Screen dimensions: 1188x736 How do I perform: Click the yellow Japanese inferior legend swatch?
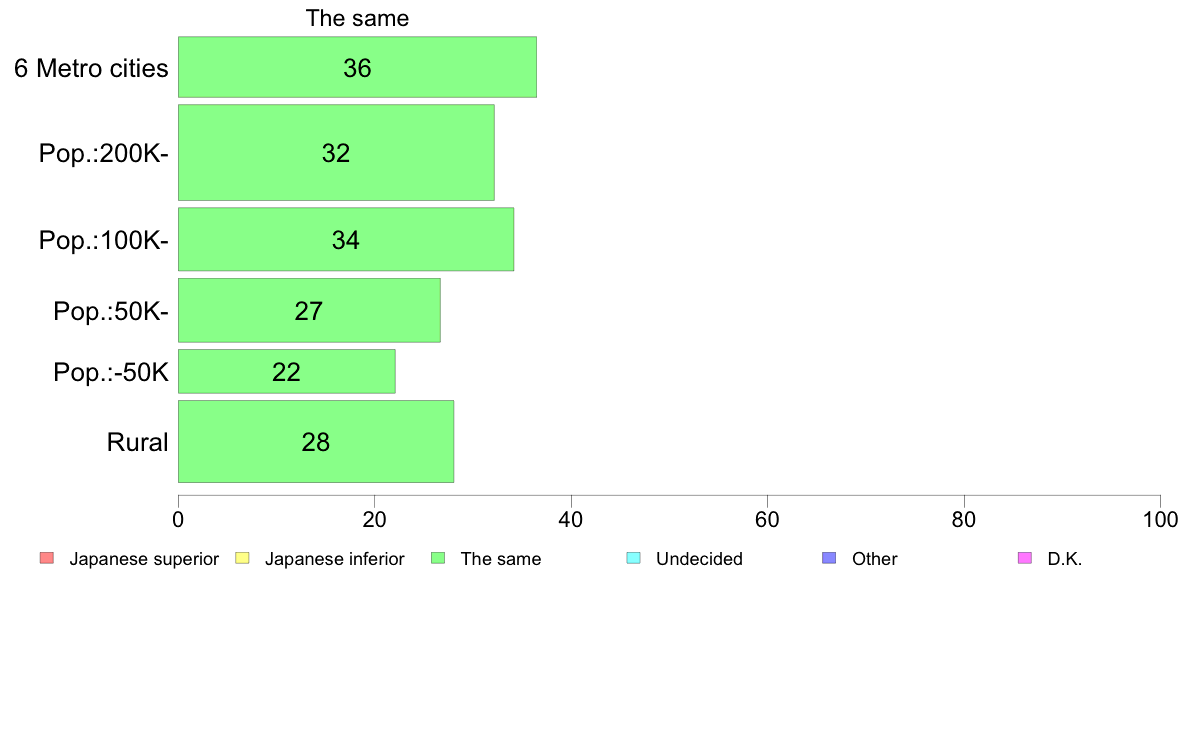pyautogui.click(x=242, y=559)
